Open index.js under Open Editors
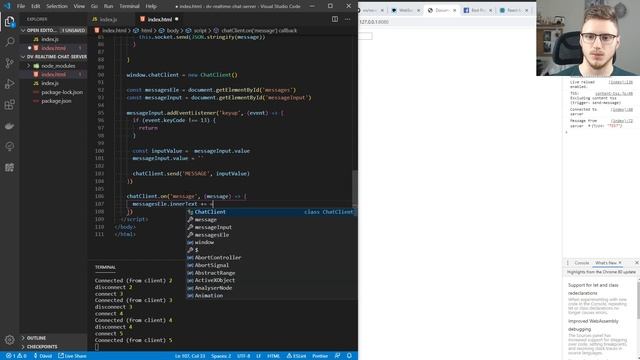 (x=50, y=39)
